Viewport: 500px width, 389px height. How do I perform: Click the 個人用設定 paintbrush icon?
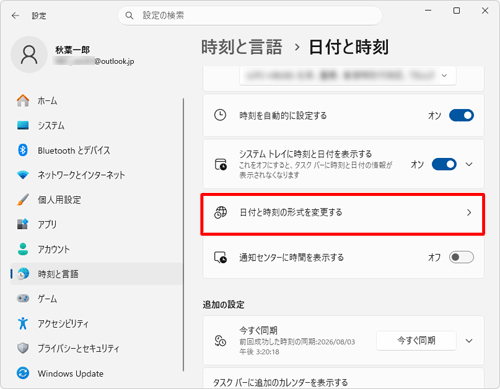23,199
